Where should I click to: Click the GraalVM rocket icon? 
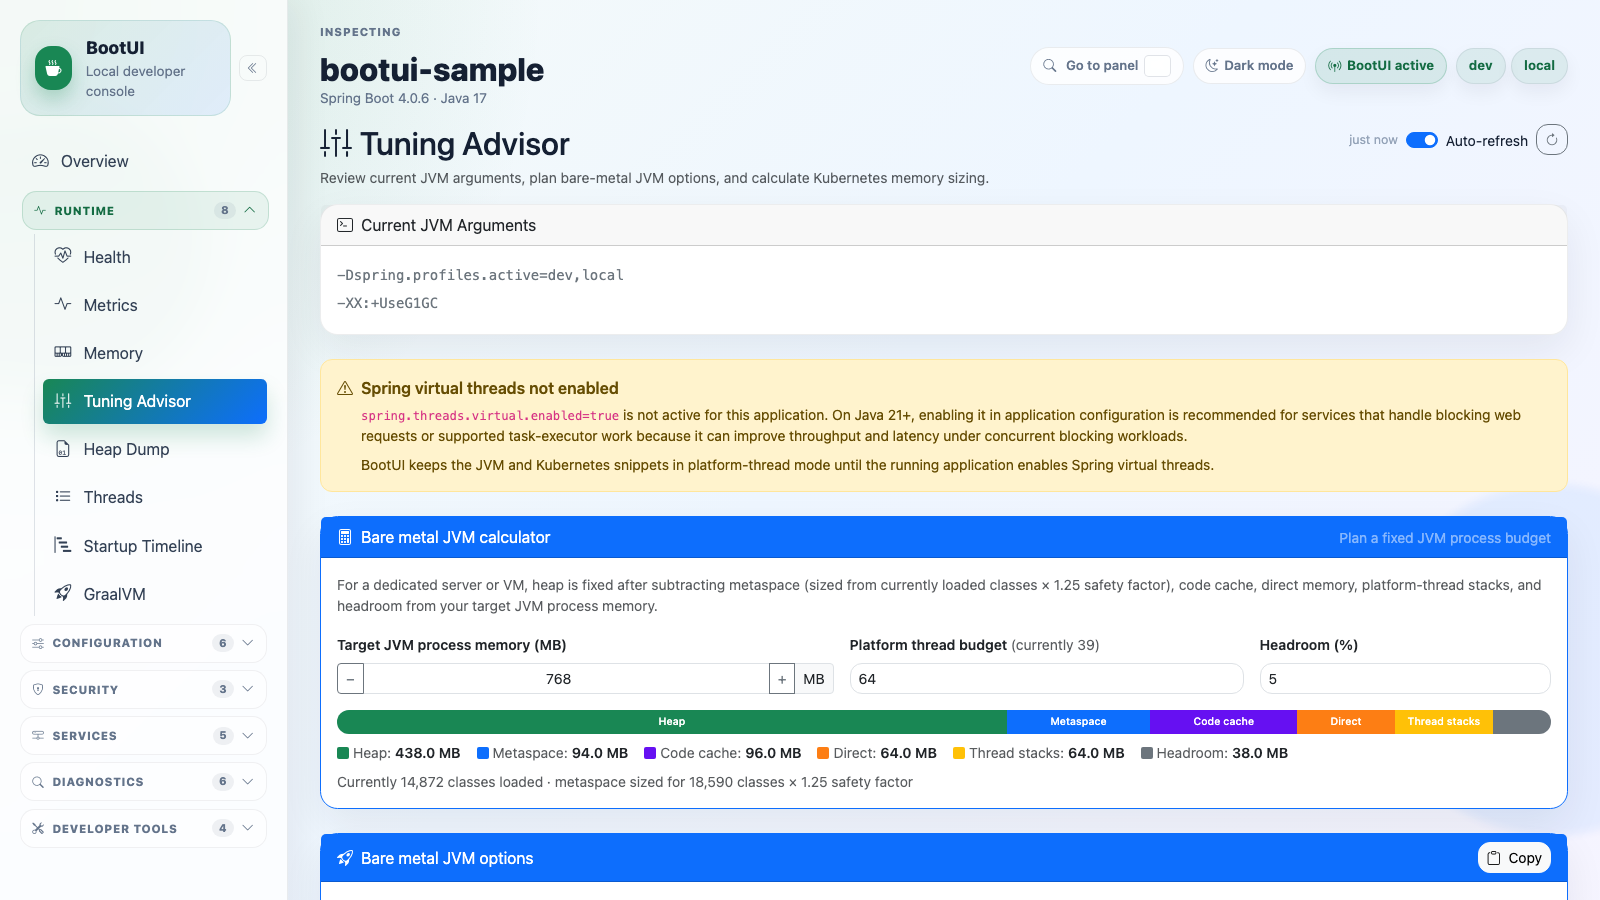[63, 593]
